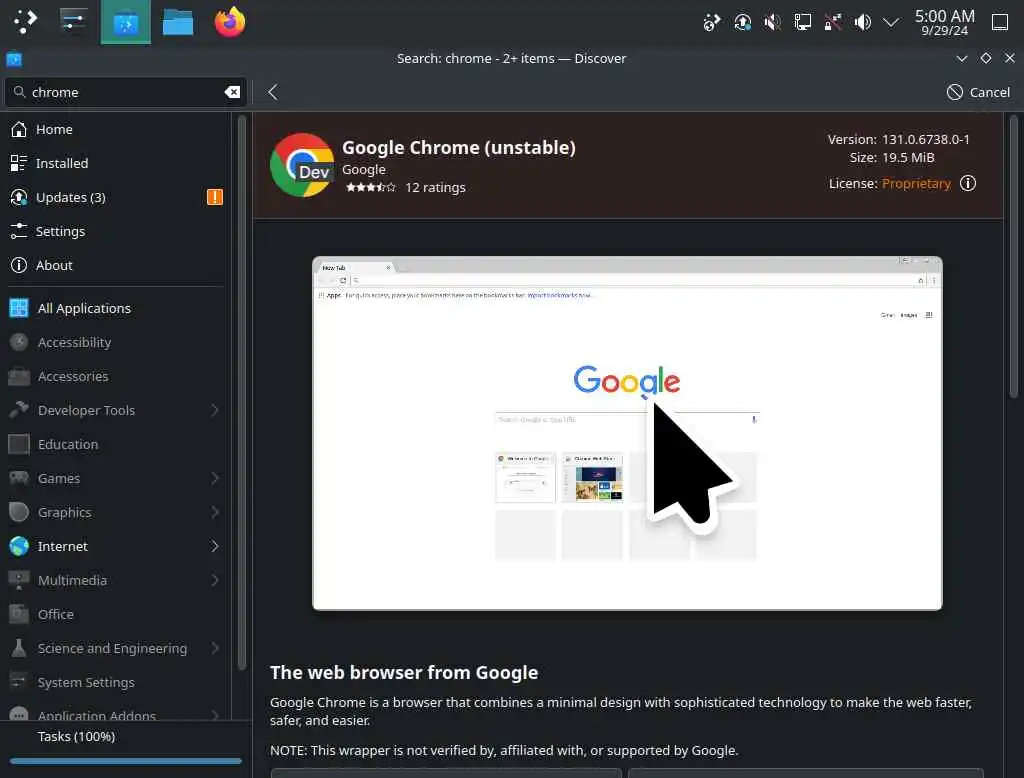Enlarge the Chrome screenshot thumbnail
1024x778 pixels.
tap(627, 433)
